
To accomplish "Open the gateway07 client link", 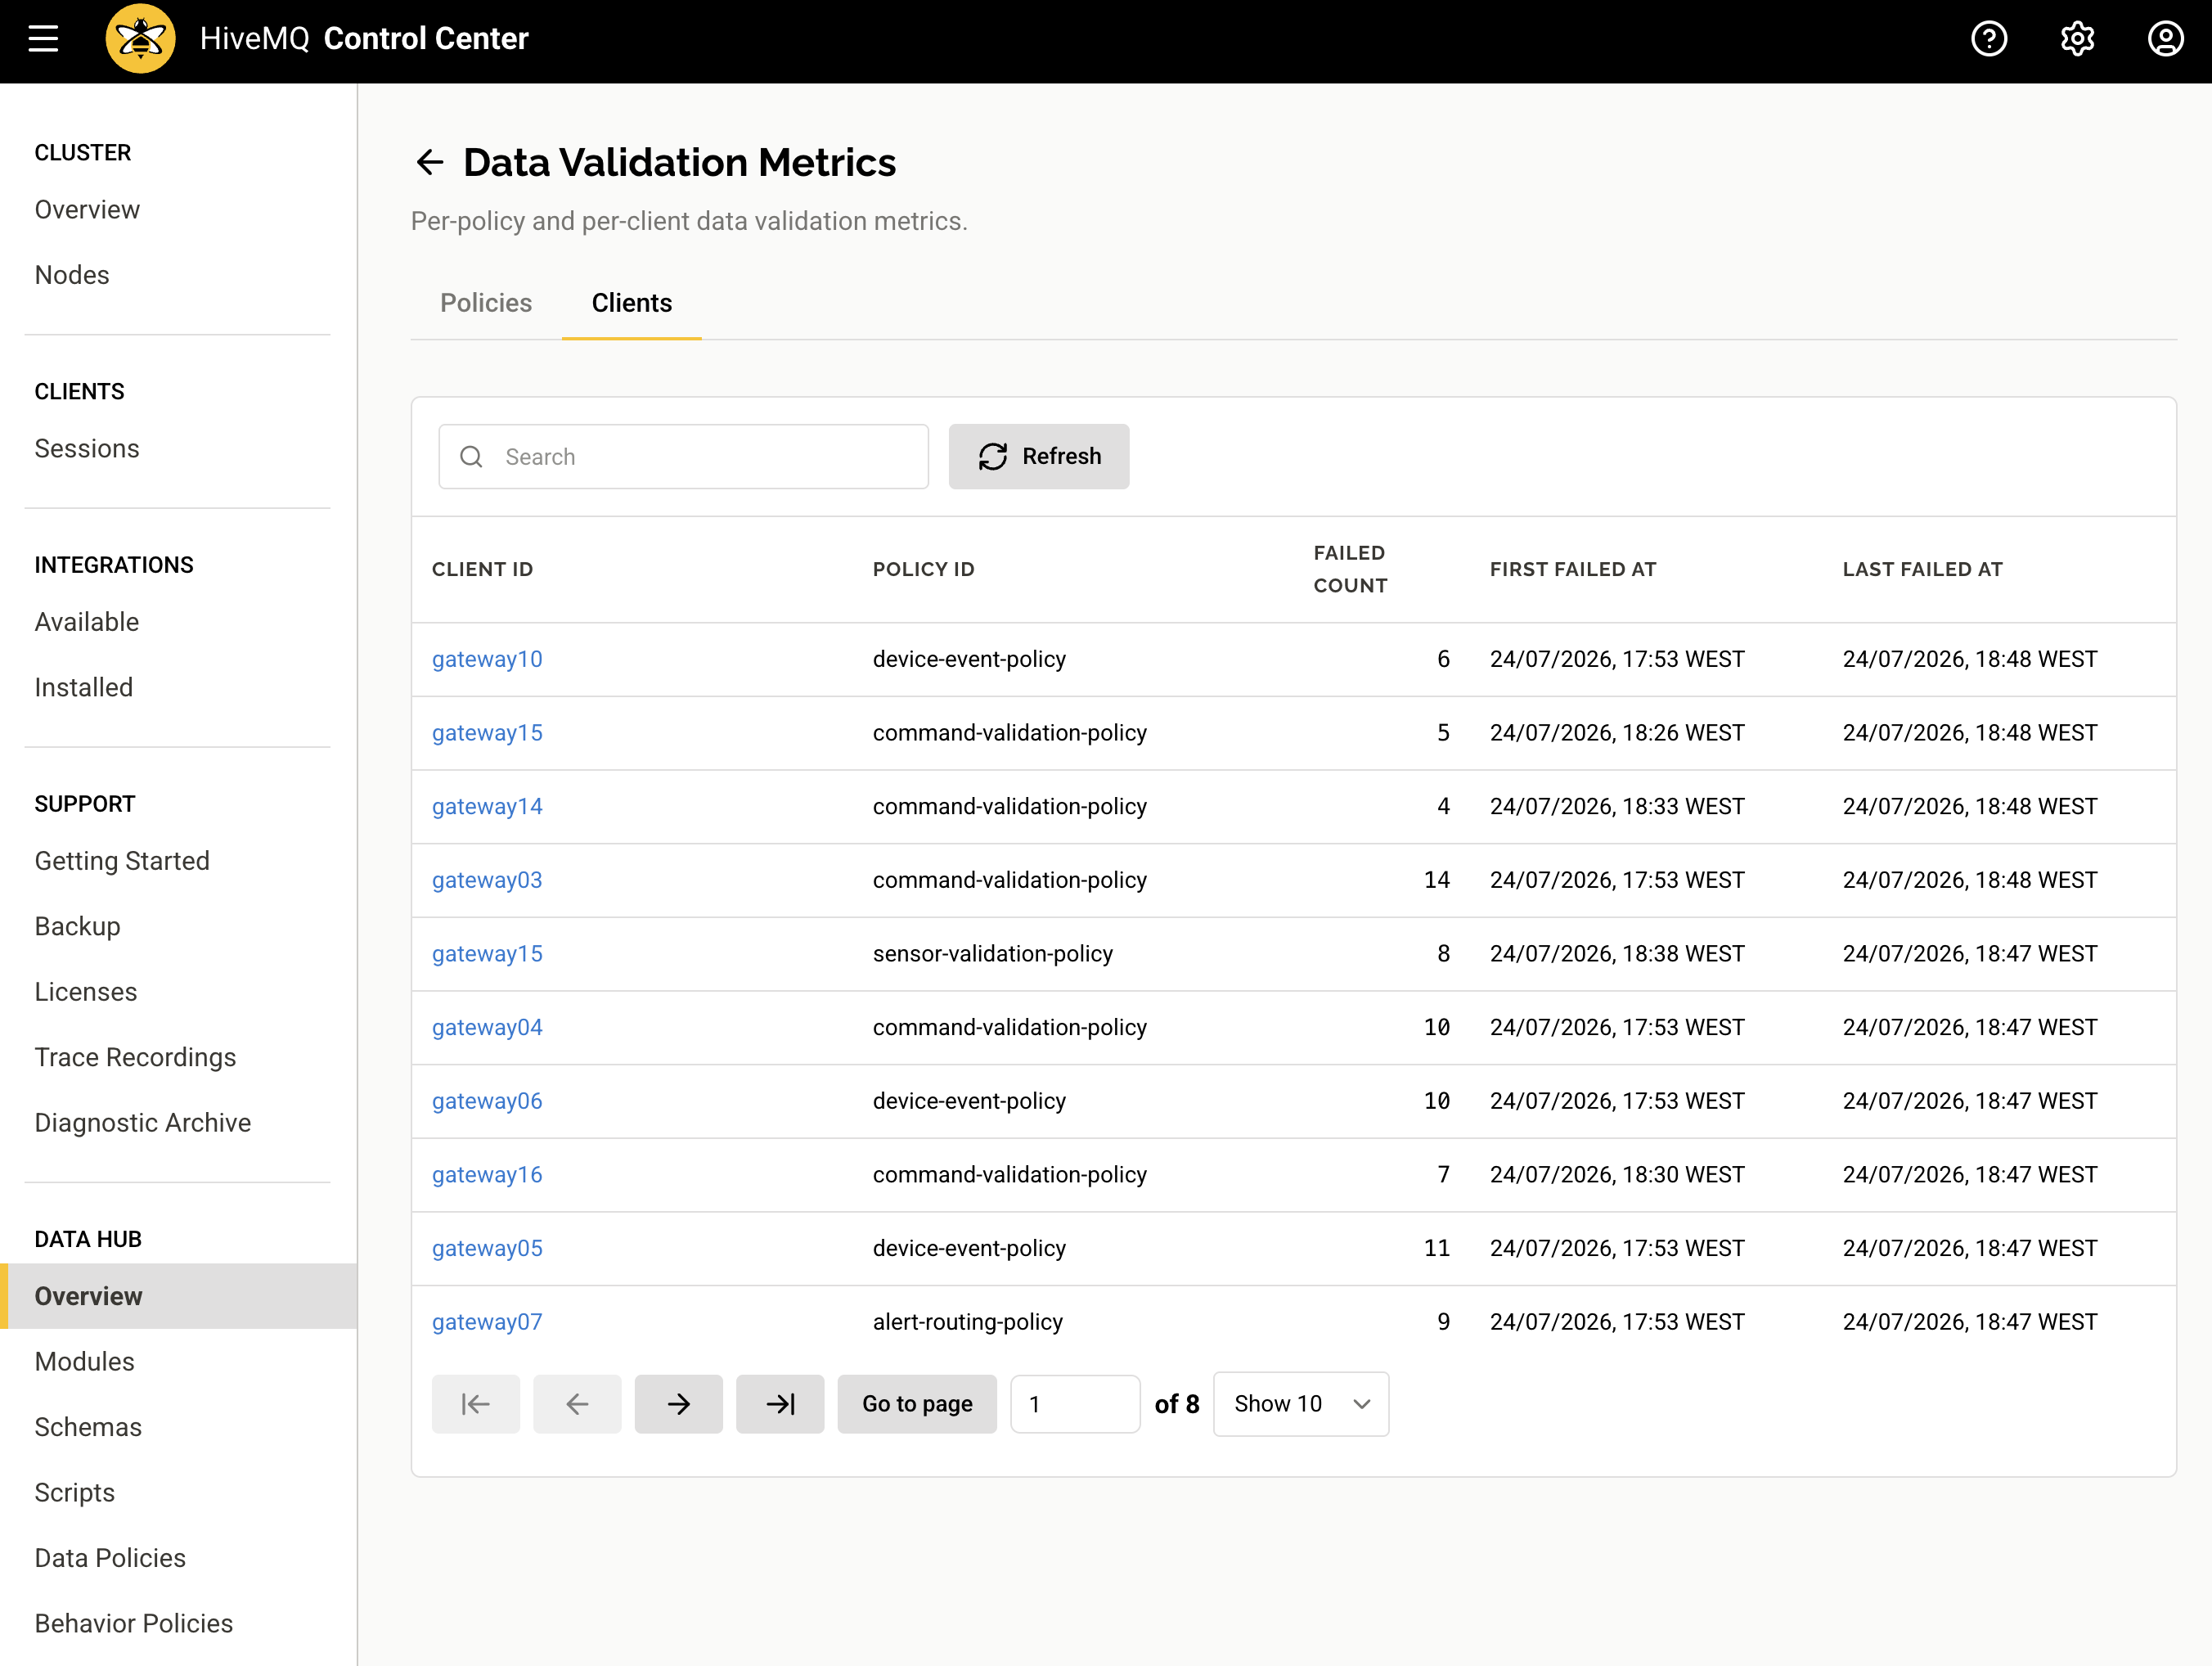I will (x=487, y=1322).
